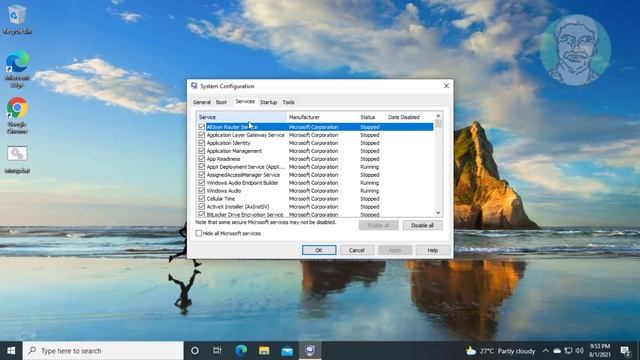This screenshot has height=360, width=640.
Task: Uncheck App Readiness checkbox
Action: point(201,159)
